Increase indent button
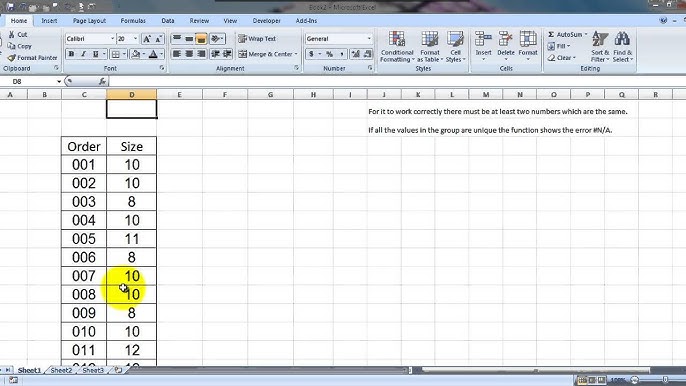This screenshot has height=386, width=686. click(228, 54)
